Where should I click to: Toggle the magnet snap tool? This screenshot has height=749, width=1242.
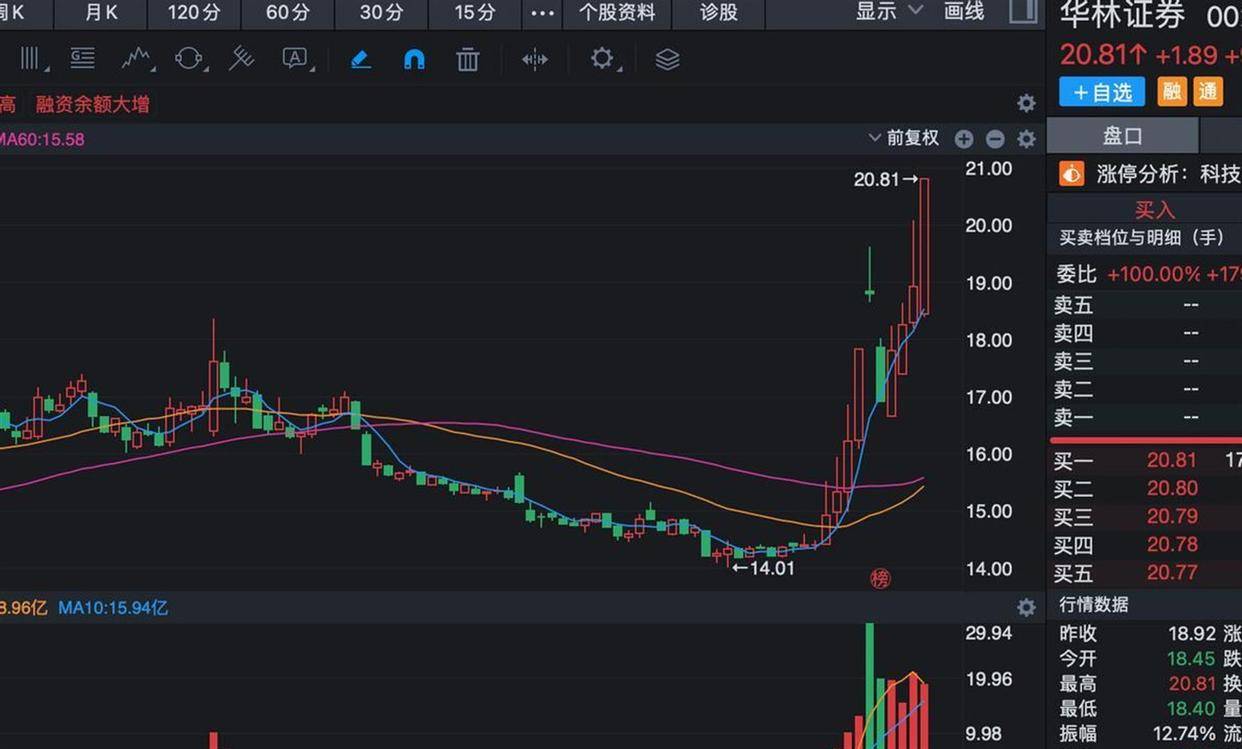click(x=414, y=60)
